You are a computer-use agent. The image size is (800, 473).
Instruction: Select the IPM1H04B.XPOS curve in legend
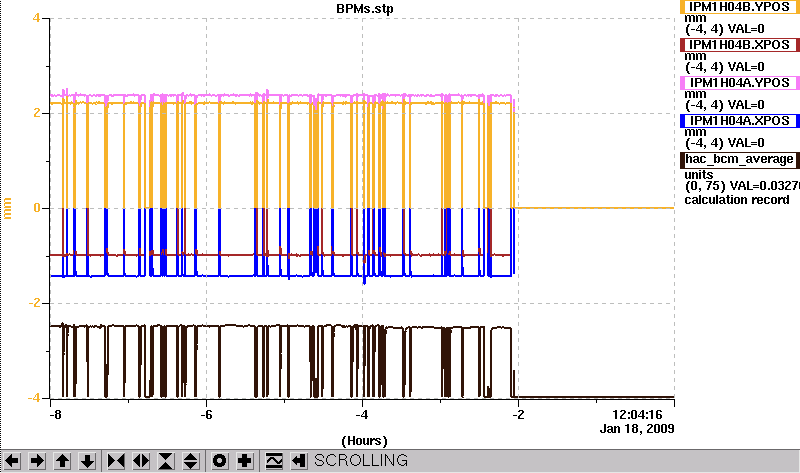pyautogui.click(x=739, y=45)
